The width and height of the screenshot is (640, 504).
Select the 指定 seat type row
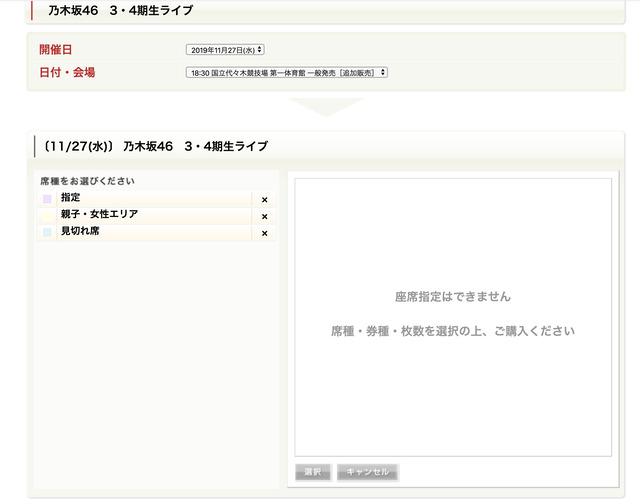[157, 199]
